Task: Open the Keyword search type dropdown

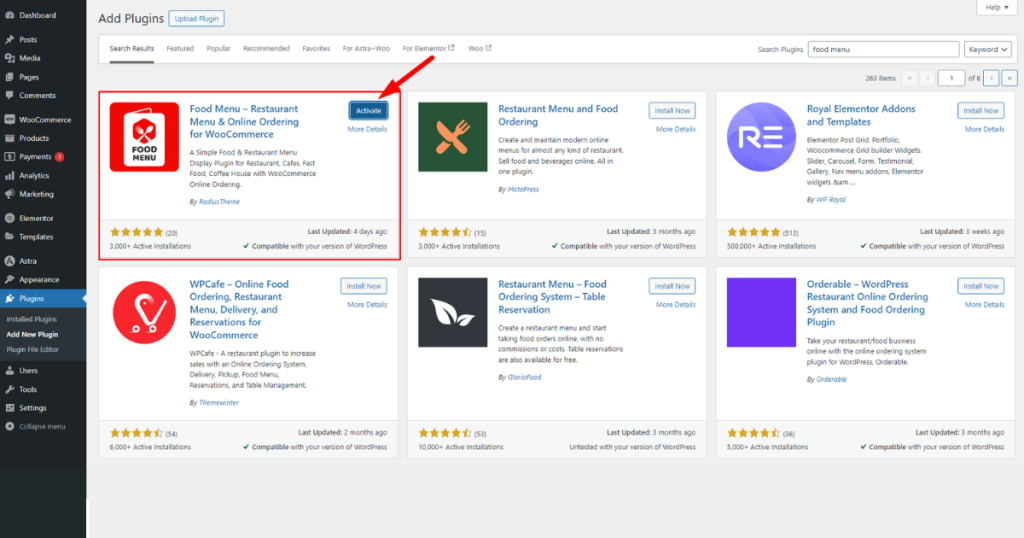Action: coord(987,49)
